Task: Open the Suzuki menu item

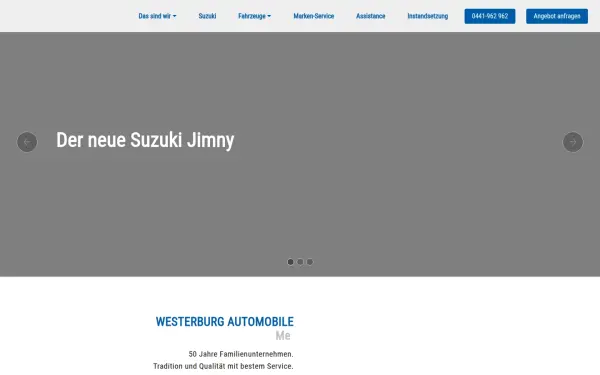Action: pos(207,16)
